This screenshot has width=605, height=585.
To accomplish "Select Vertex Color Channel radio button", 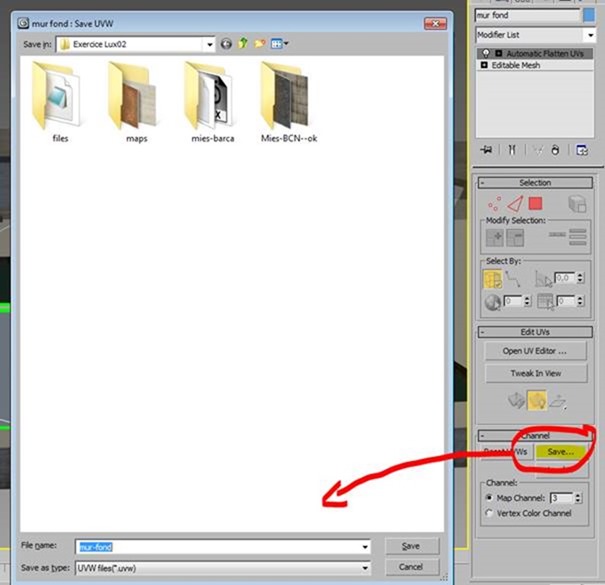I will pos(489,513).
